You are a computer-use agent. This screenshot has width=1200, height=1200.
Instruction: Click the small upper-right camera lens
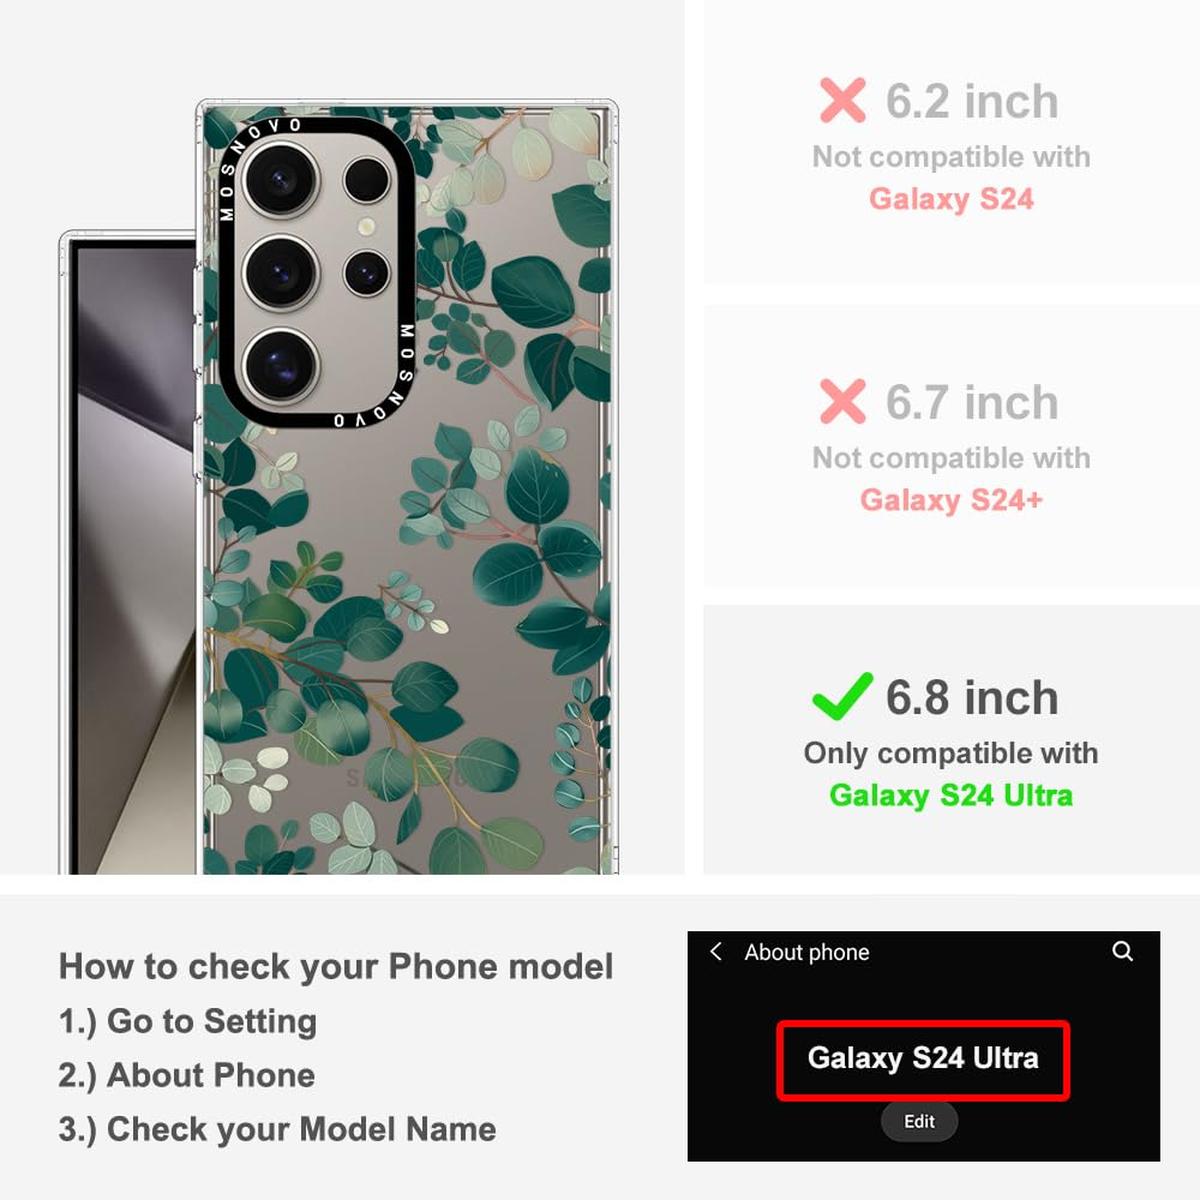[367, 180]
